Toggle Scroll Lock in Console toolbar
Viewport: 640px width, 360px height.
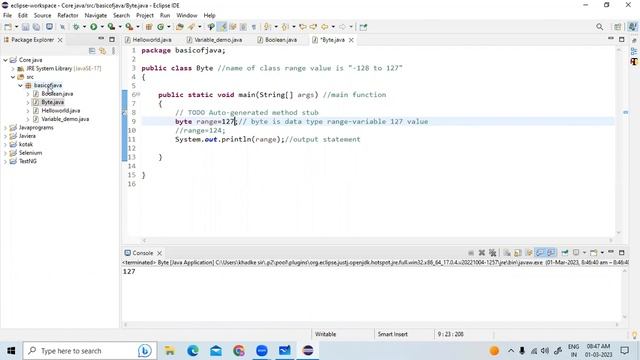[x=518, y=253]
